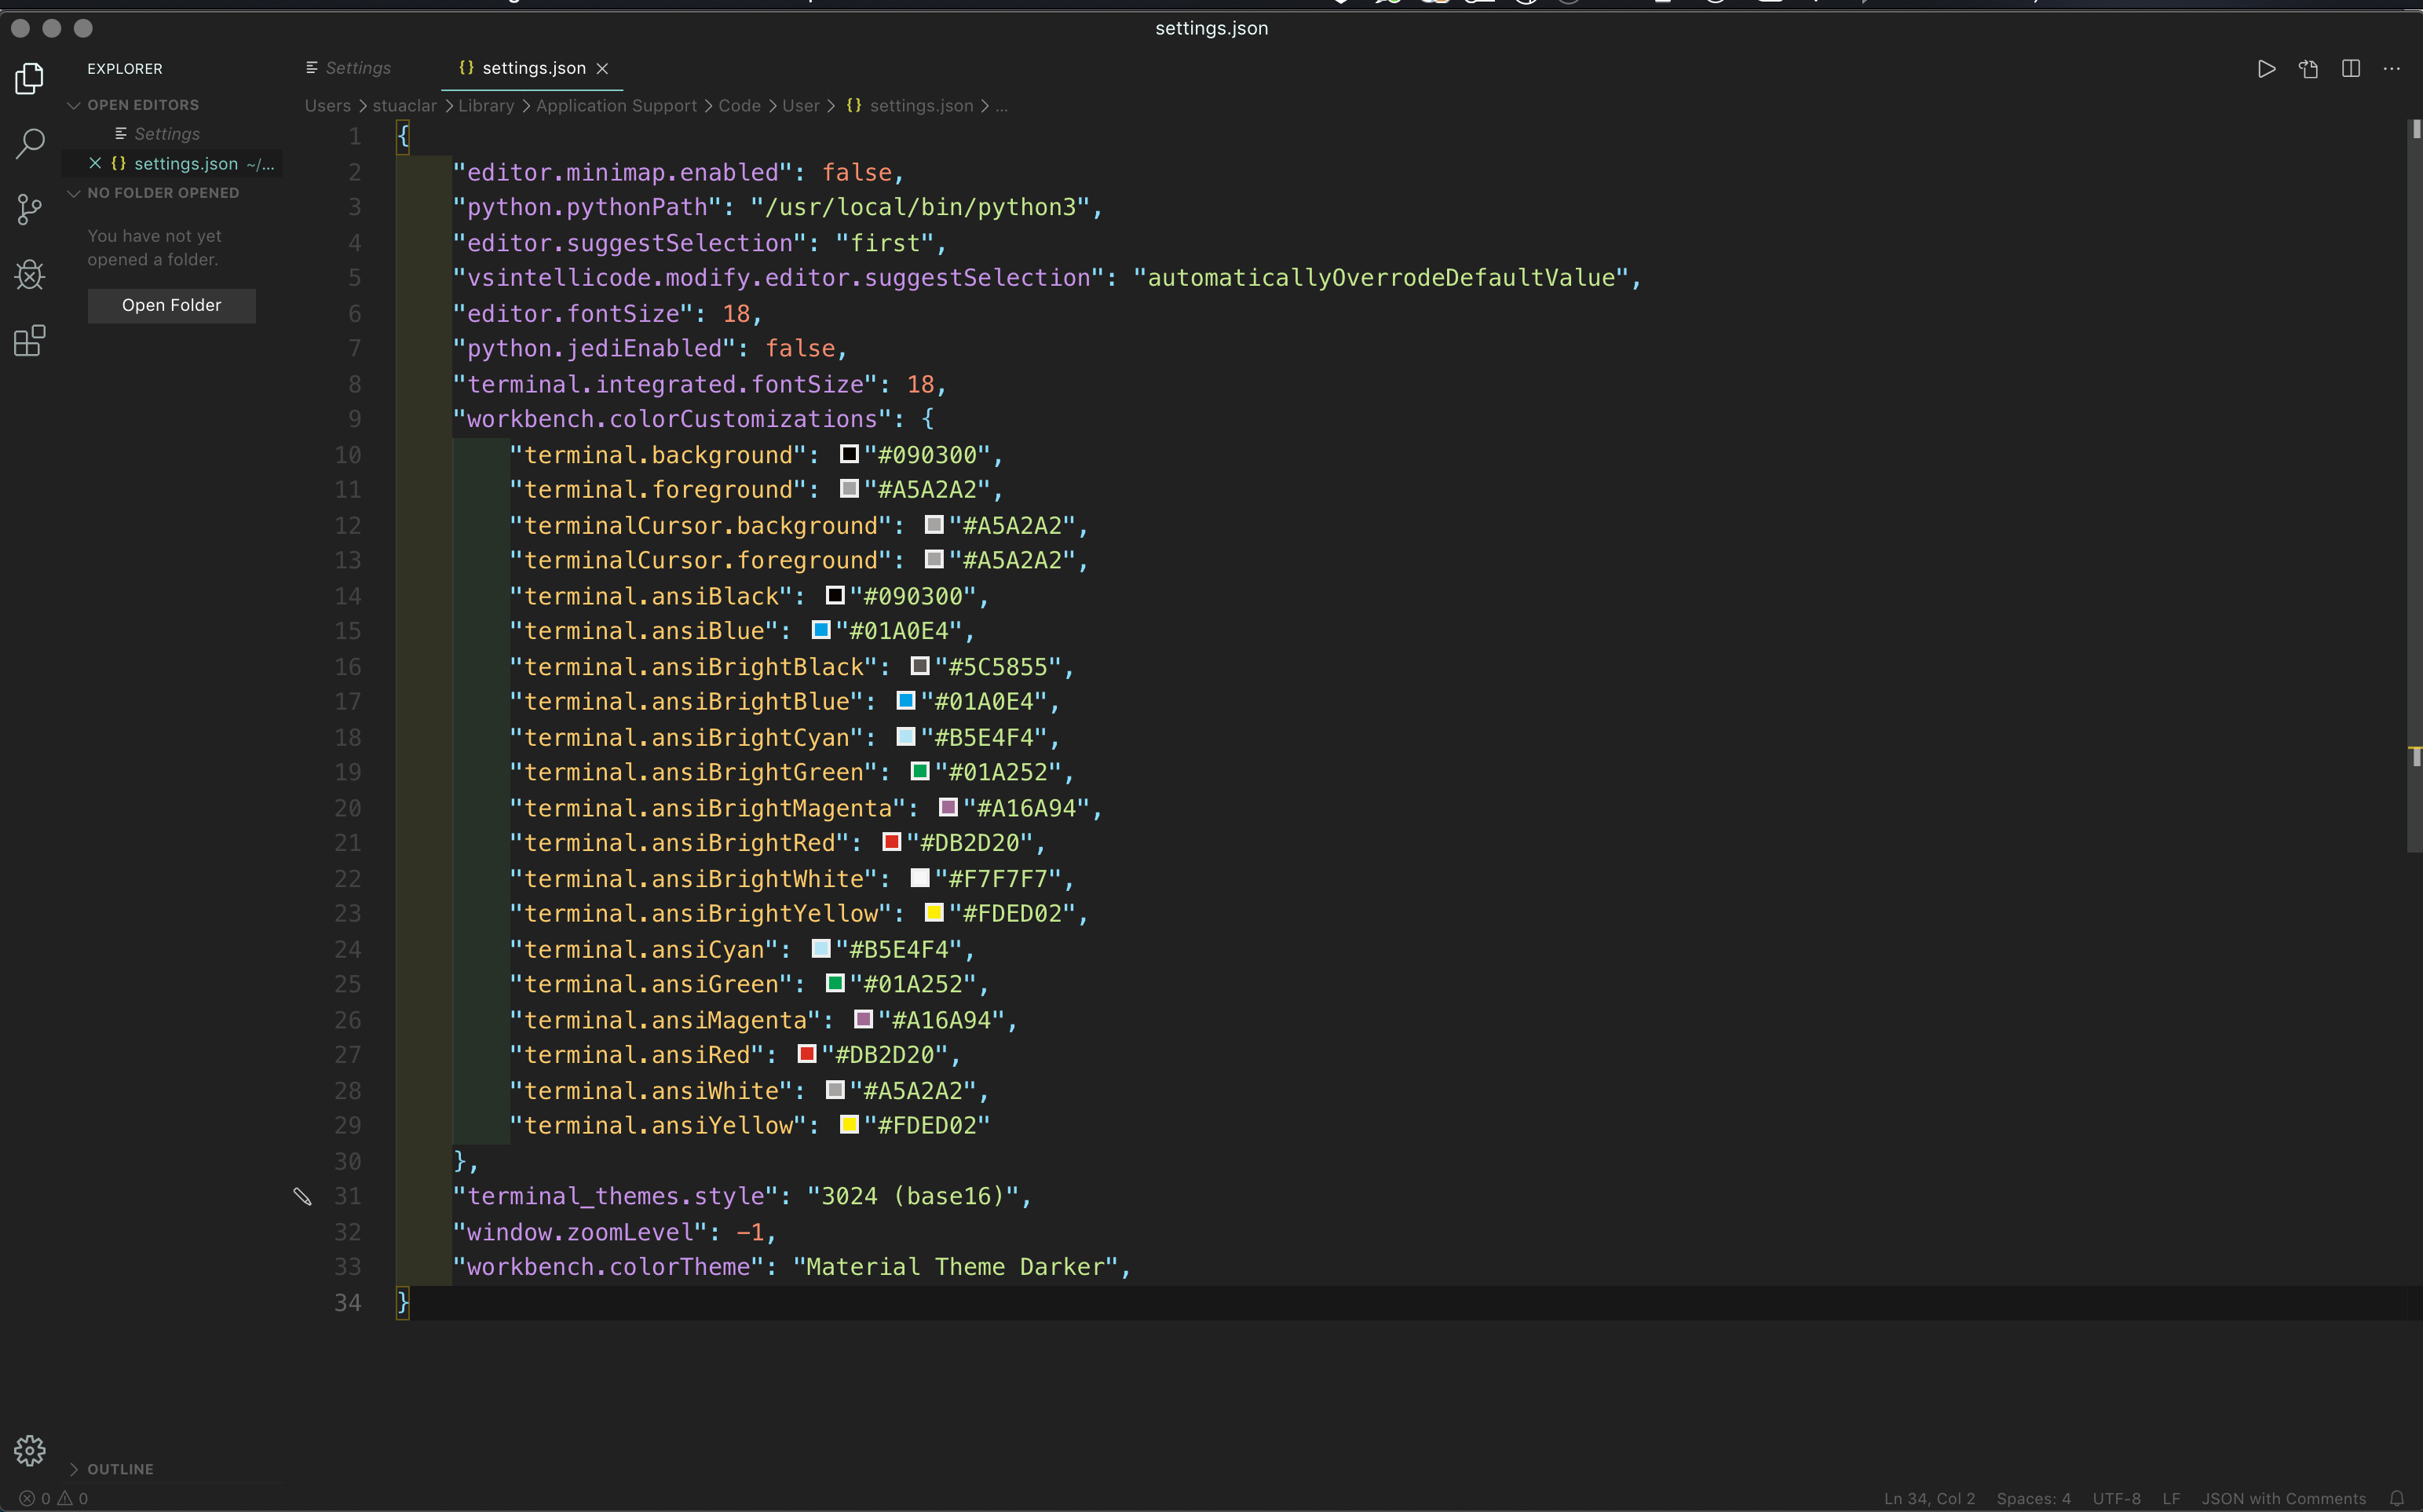Open the Source Control view

30,209
